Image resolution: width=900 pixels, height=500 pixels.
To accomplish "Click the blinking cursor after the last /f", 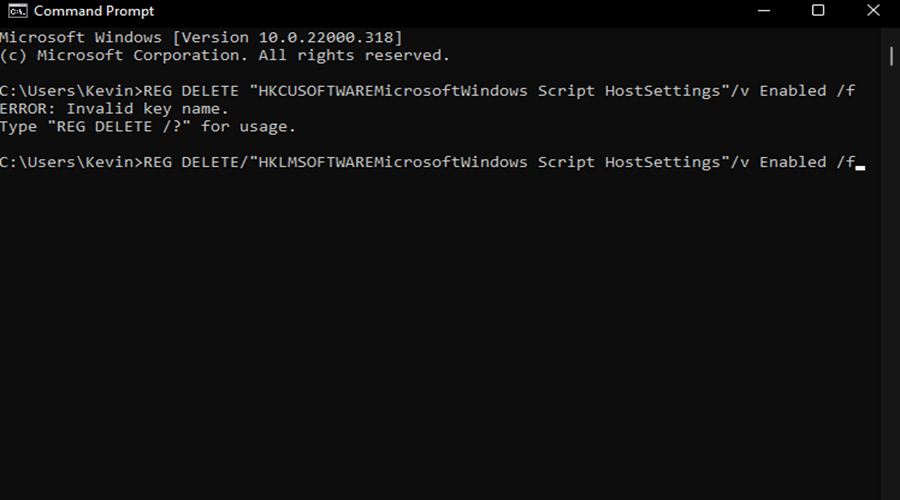I will click(860, 168).
